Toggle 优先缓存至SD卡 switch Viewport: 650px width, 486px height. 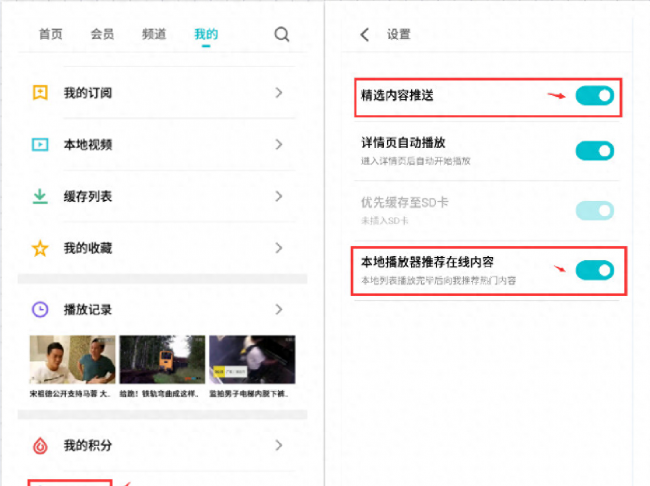pyautogui.click(x=594, y=211)
